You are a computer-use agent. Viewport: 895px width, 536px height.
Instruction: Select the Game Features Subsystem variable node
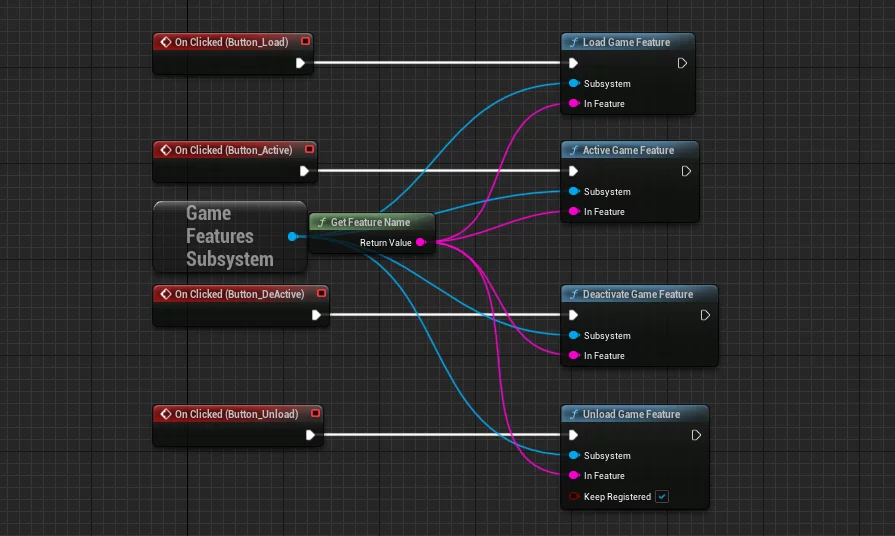(229, 237)
